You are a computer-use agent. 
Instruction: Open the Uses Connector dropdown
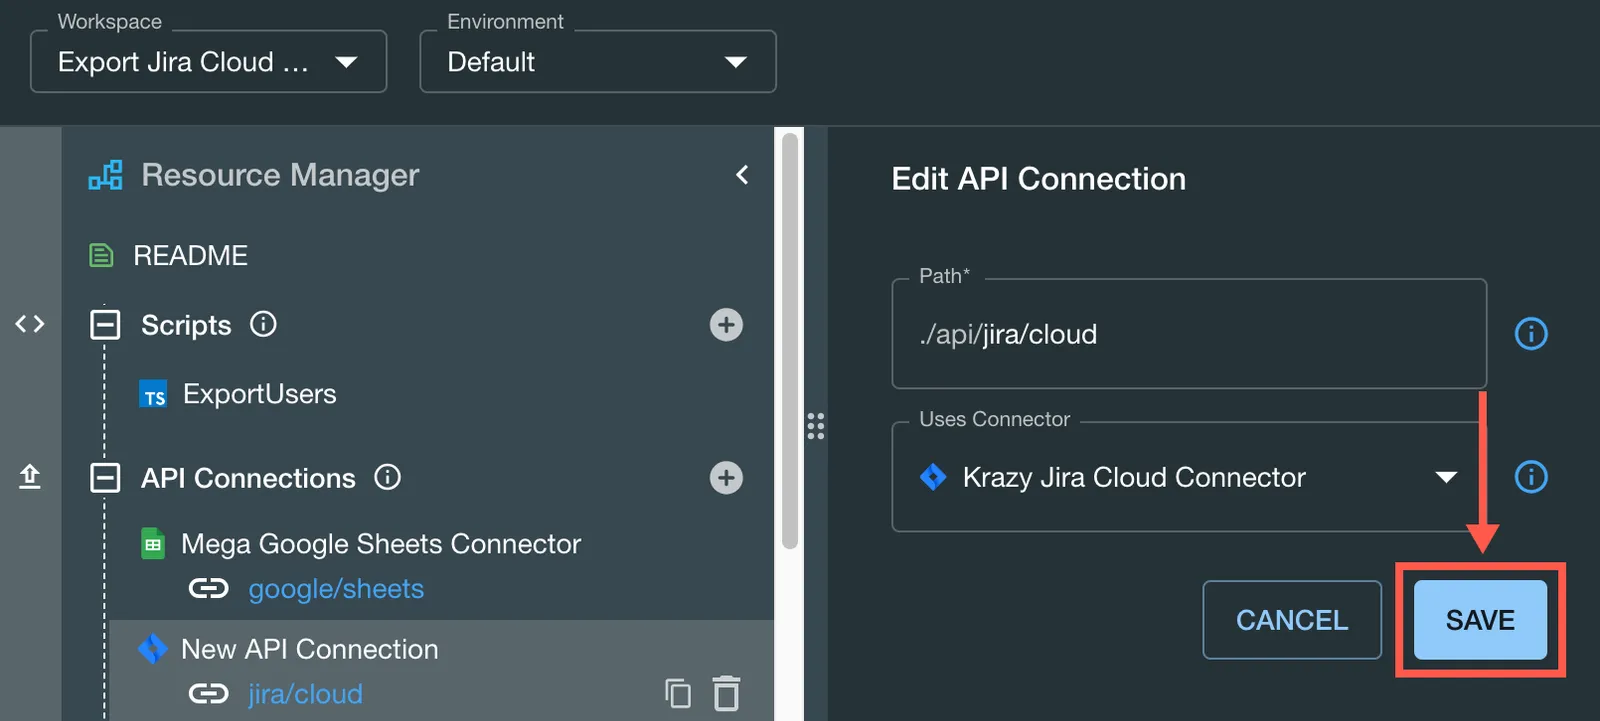point(1189,477)
